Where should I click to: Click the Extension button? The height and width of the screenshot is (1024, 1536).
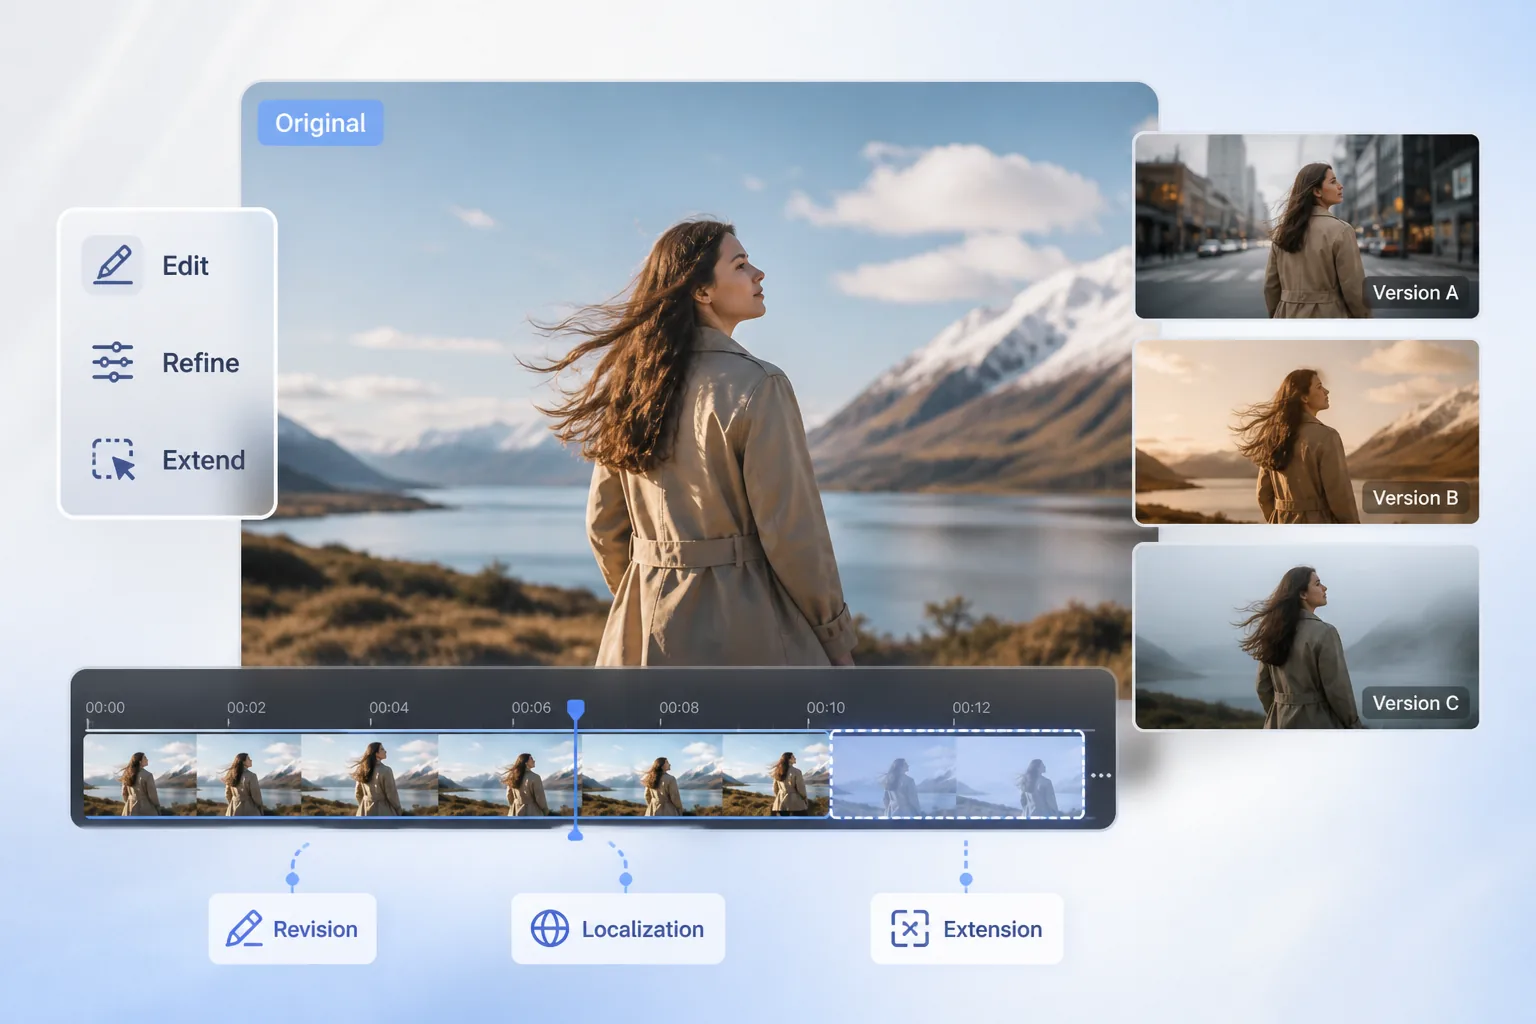pos(967,929)
